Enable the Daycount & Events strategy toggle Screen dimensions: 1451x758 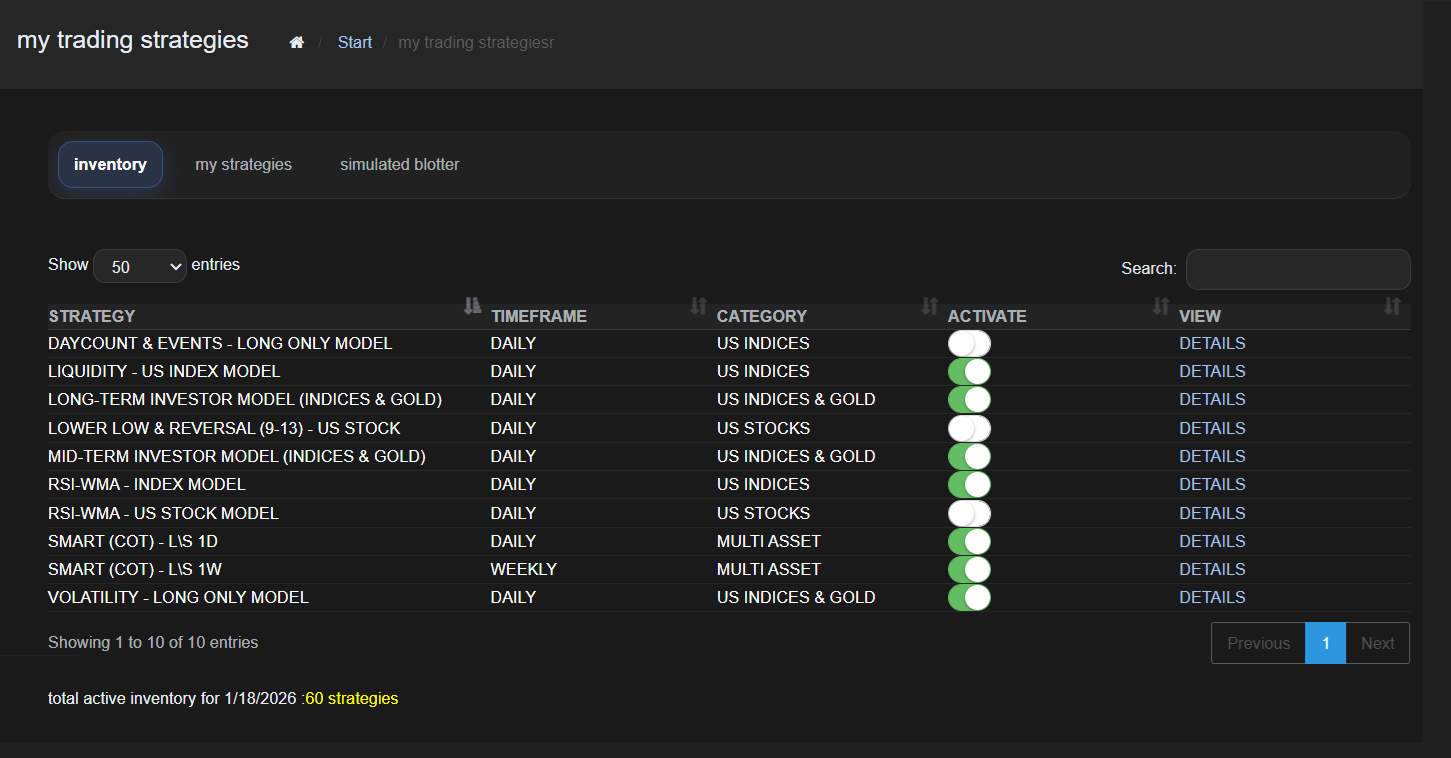pyautogui.click(x=969, y=344)
